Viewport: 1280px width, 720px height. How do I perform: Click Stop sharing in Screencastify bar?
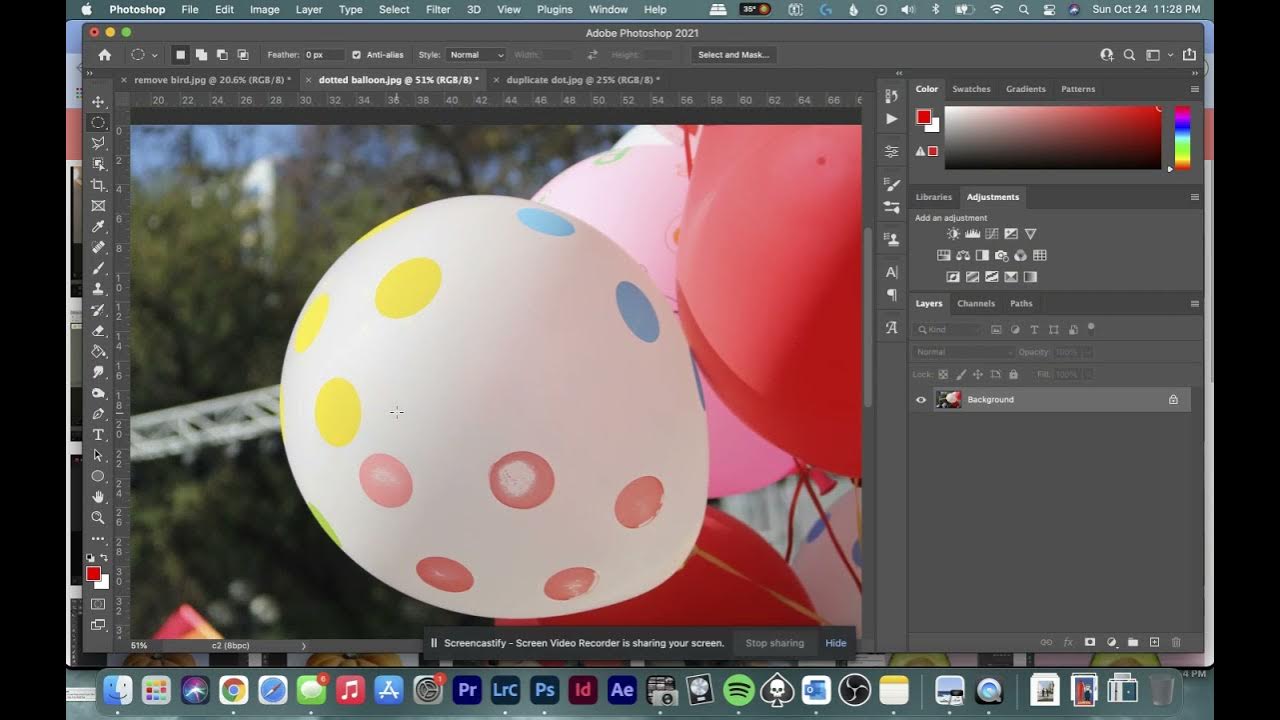[775, 643]
